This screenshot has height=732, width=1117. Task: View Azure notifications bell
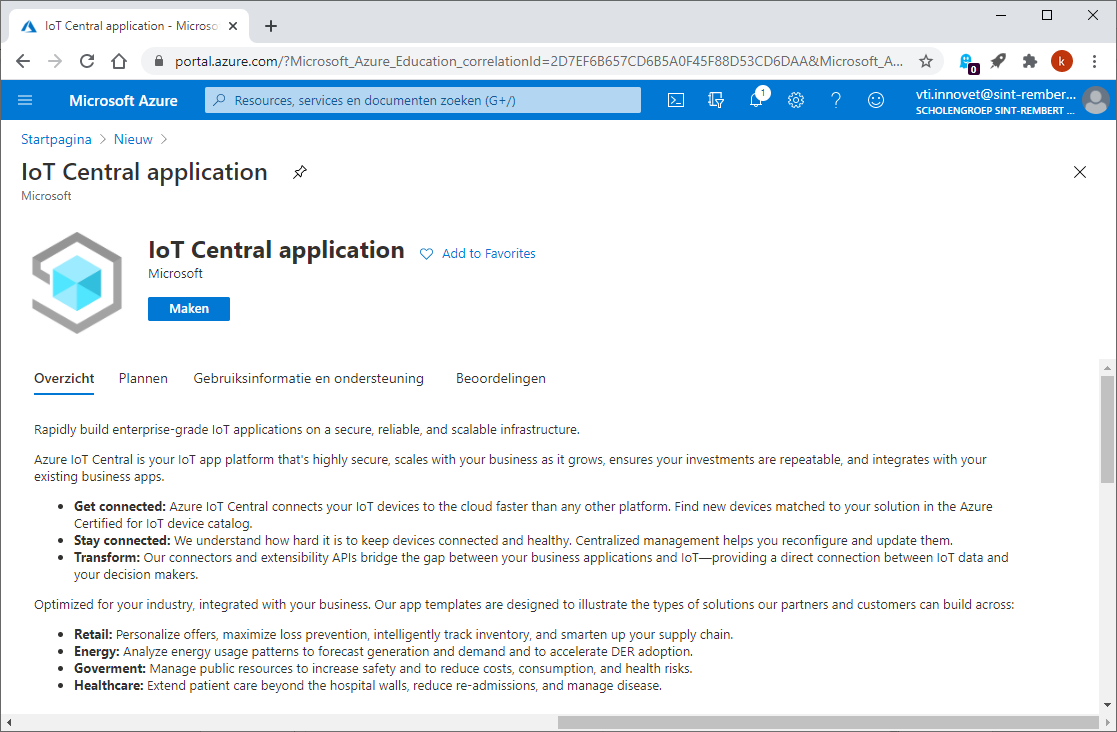[x=757, y=100]
